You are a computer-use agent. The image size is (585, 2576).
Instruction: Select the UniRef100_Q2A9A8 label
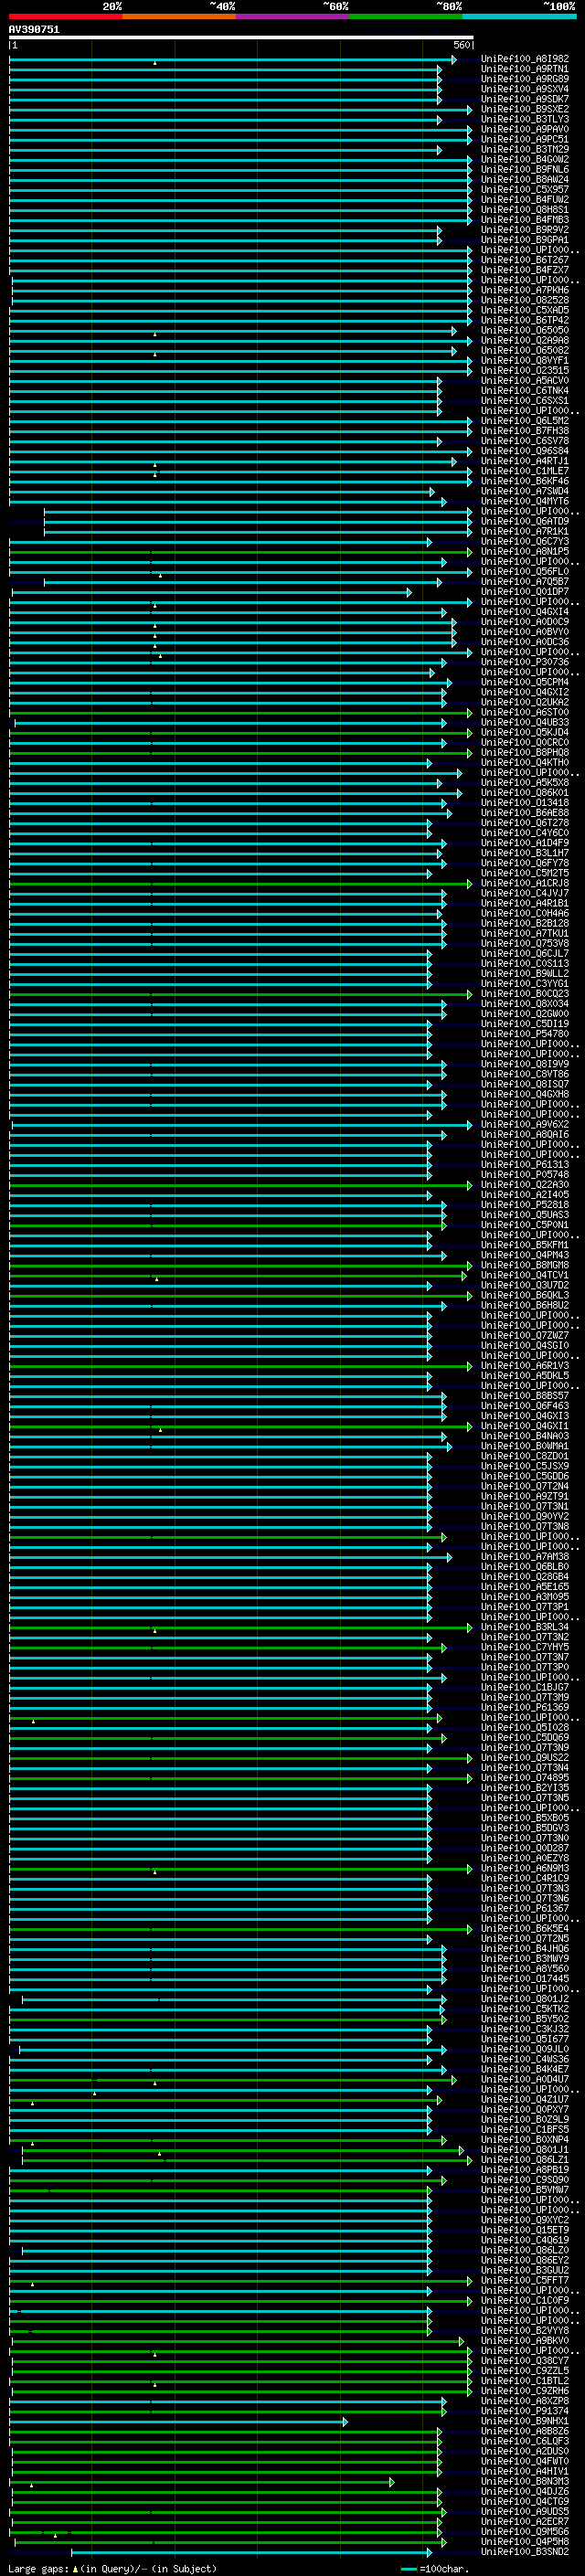point(525,340)
